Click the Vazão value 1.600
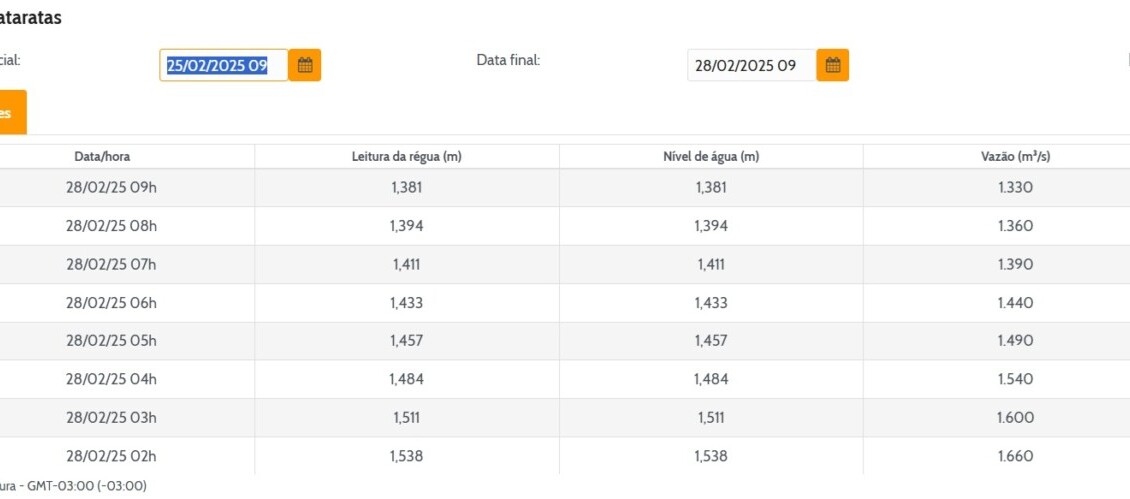Screen dimensions: 1130x499 point(1015,418)
